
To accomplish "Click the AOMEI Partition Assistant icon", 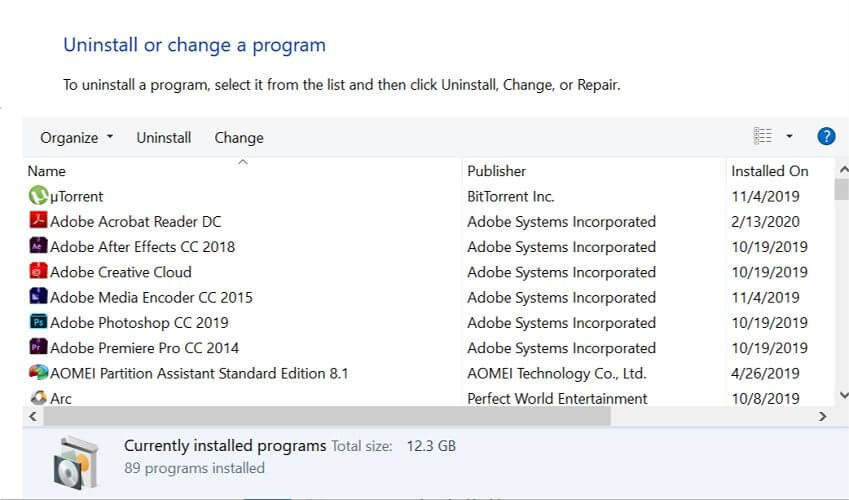I will tap(38, 372).
